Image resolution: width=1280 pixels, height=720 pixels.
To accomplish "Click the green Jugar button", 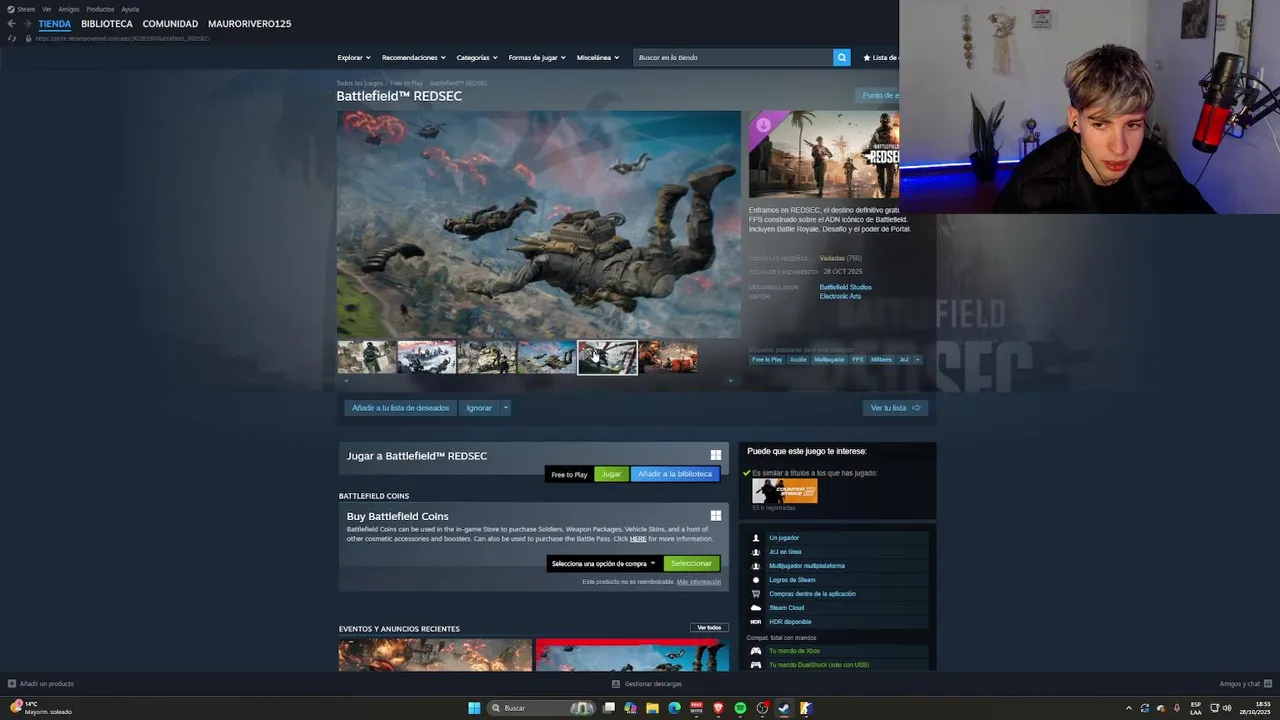I will point(611,474).
